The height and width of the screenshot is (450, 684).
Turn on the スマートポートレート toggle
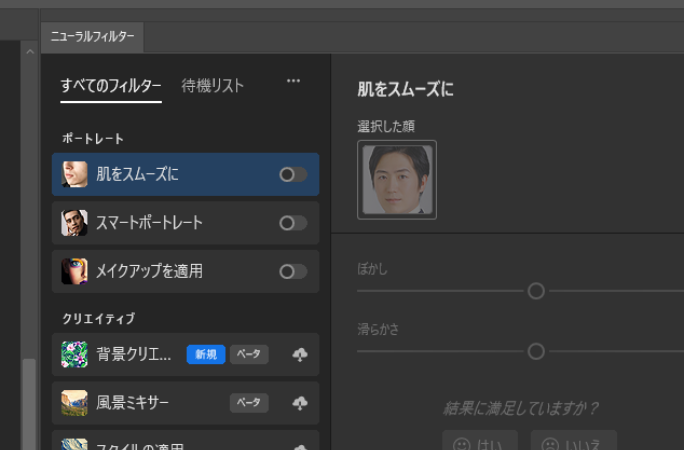(x=293, y=223)
